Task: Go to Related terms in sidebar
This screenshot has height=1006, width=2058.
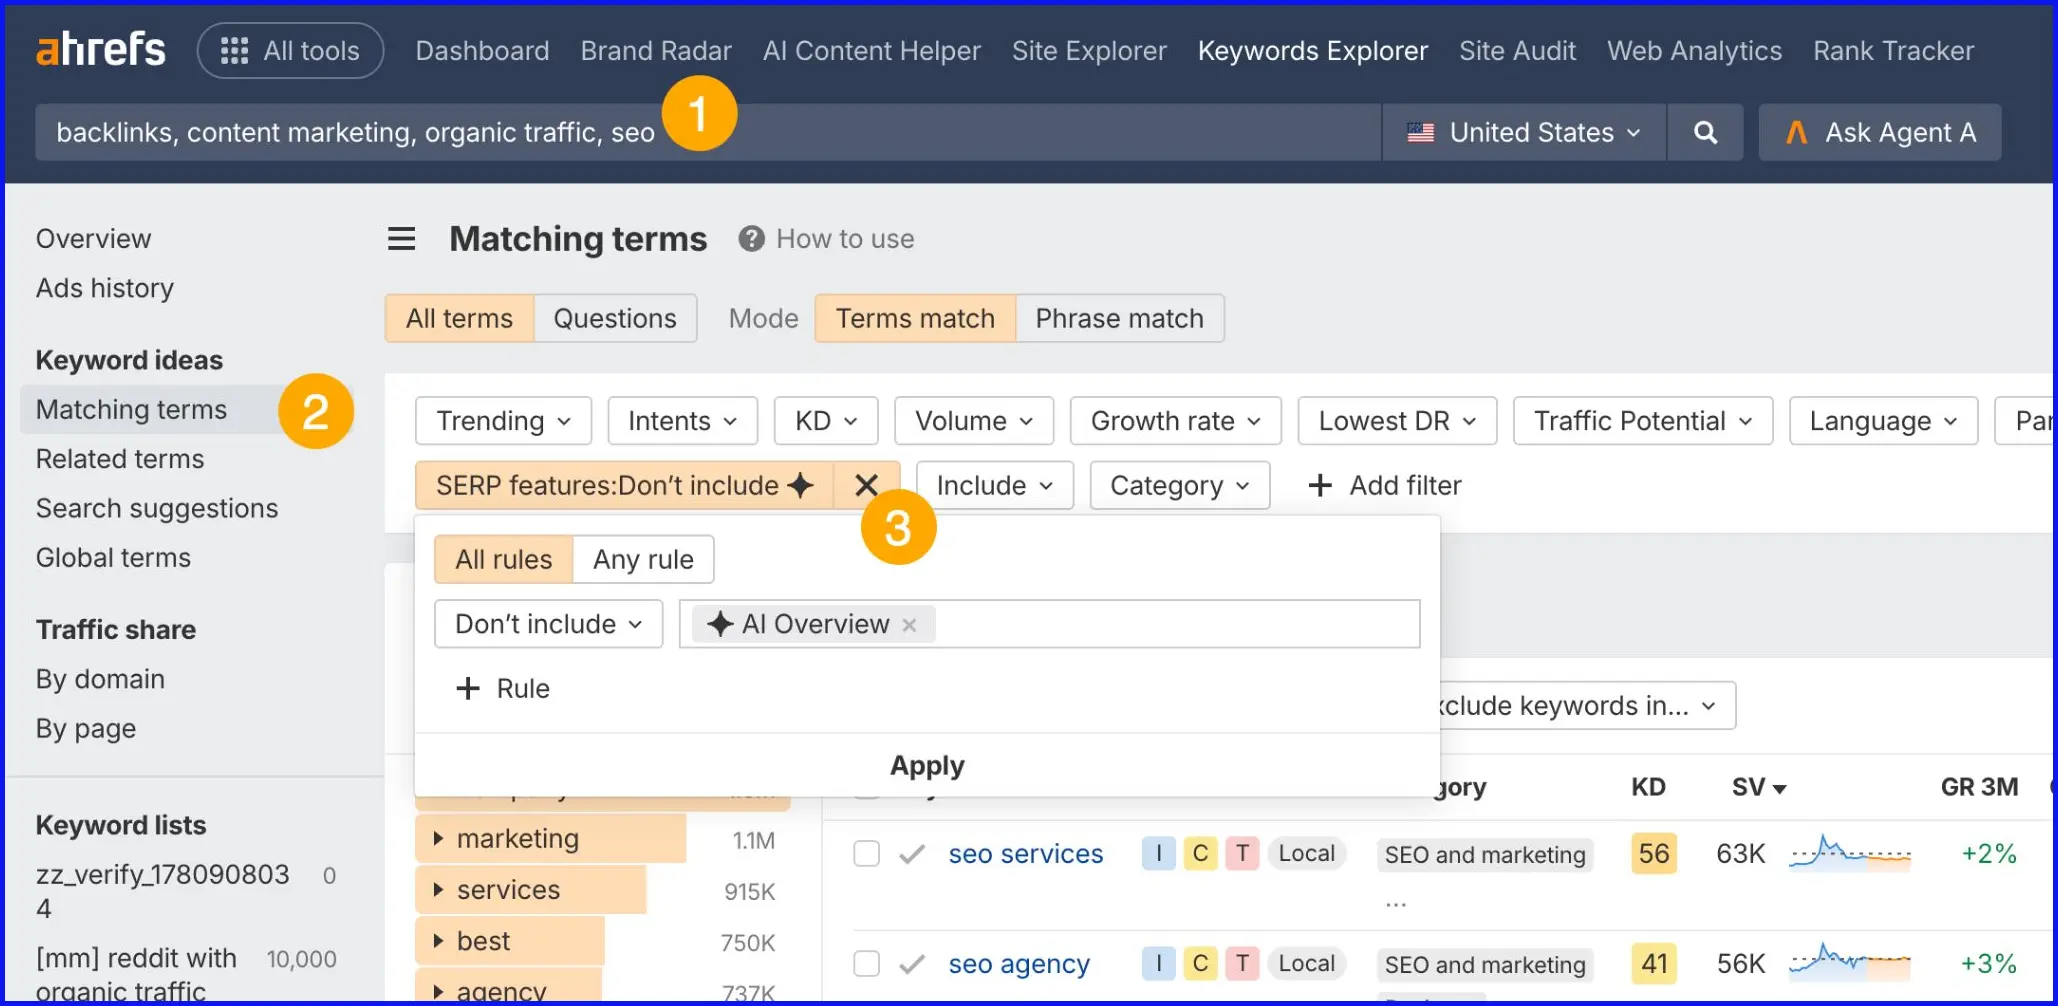Action: [120, 459]
